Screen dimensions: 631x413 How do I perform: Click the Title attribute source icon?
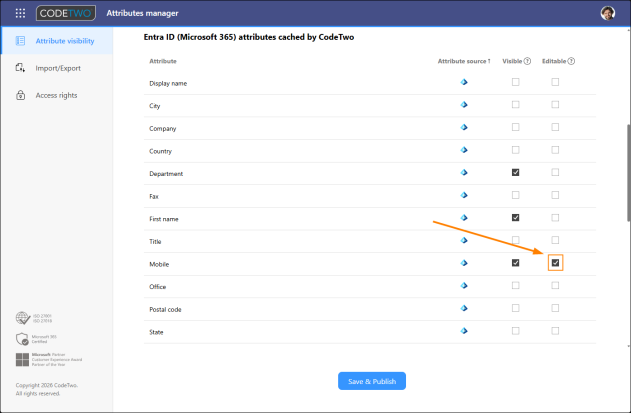point(464,240)
